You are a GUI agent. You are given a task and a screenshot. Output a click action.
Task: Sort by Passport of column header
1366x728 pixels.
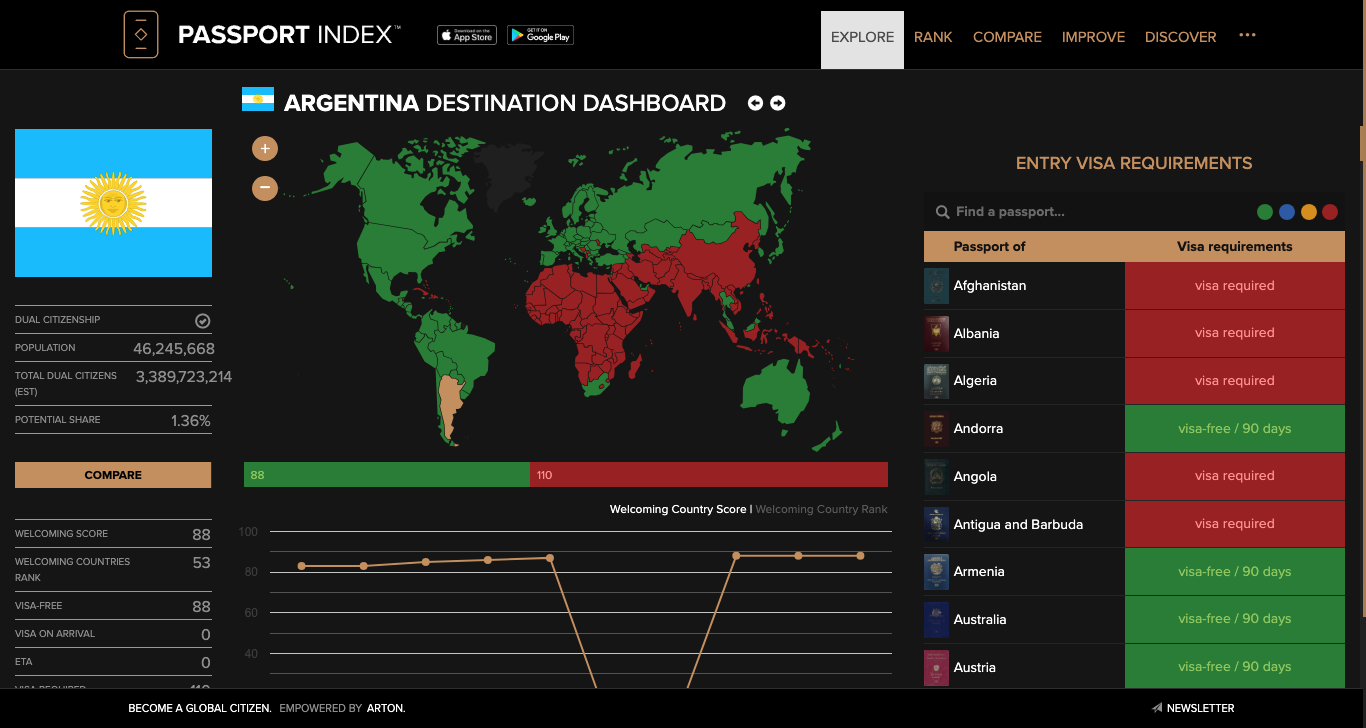click(989, 246)
